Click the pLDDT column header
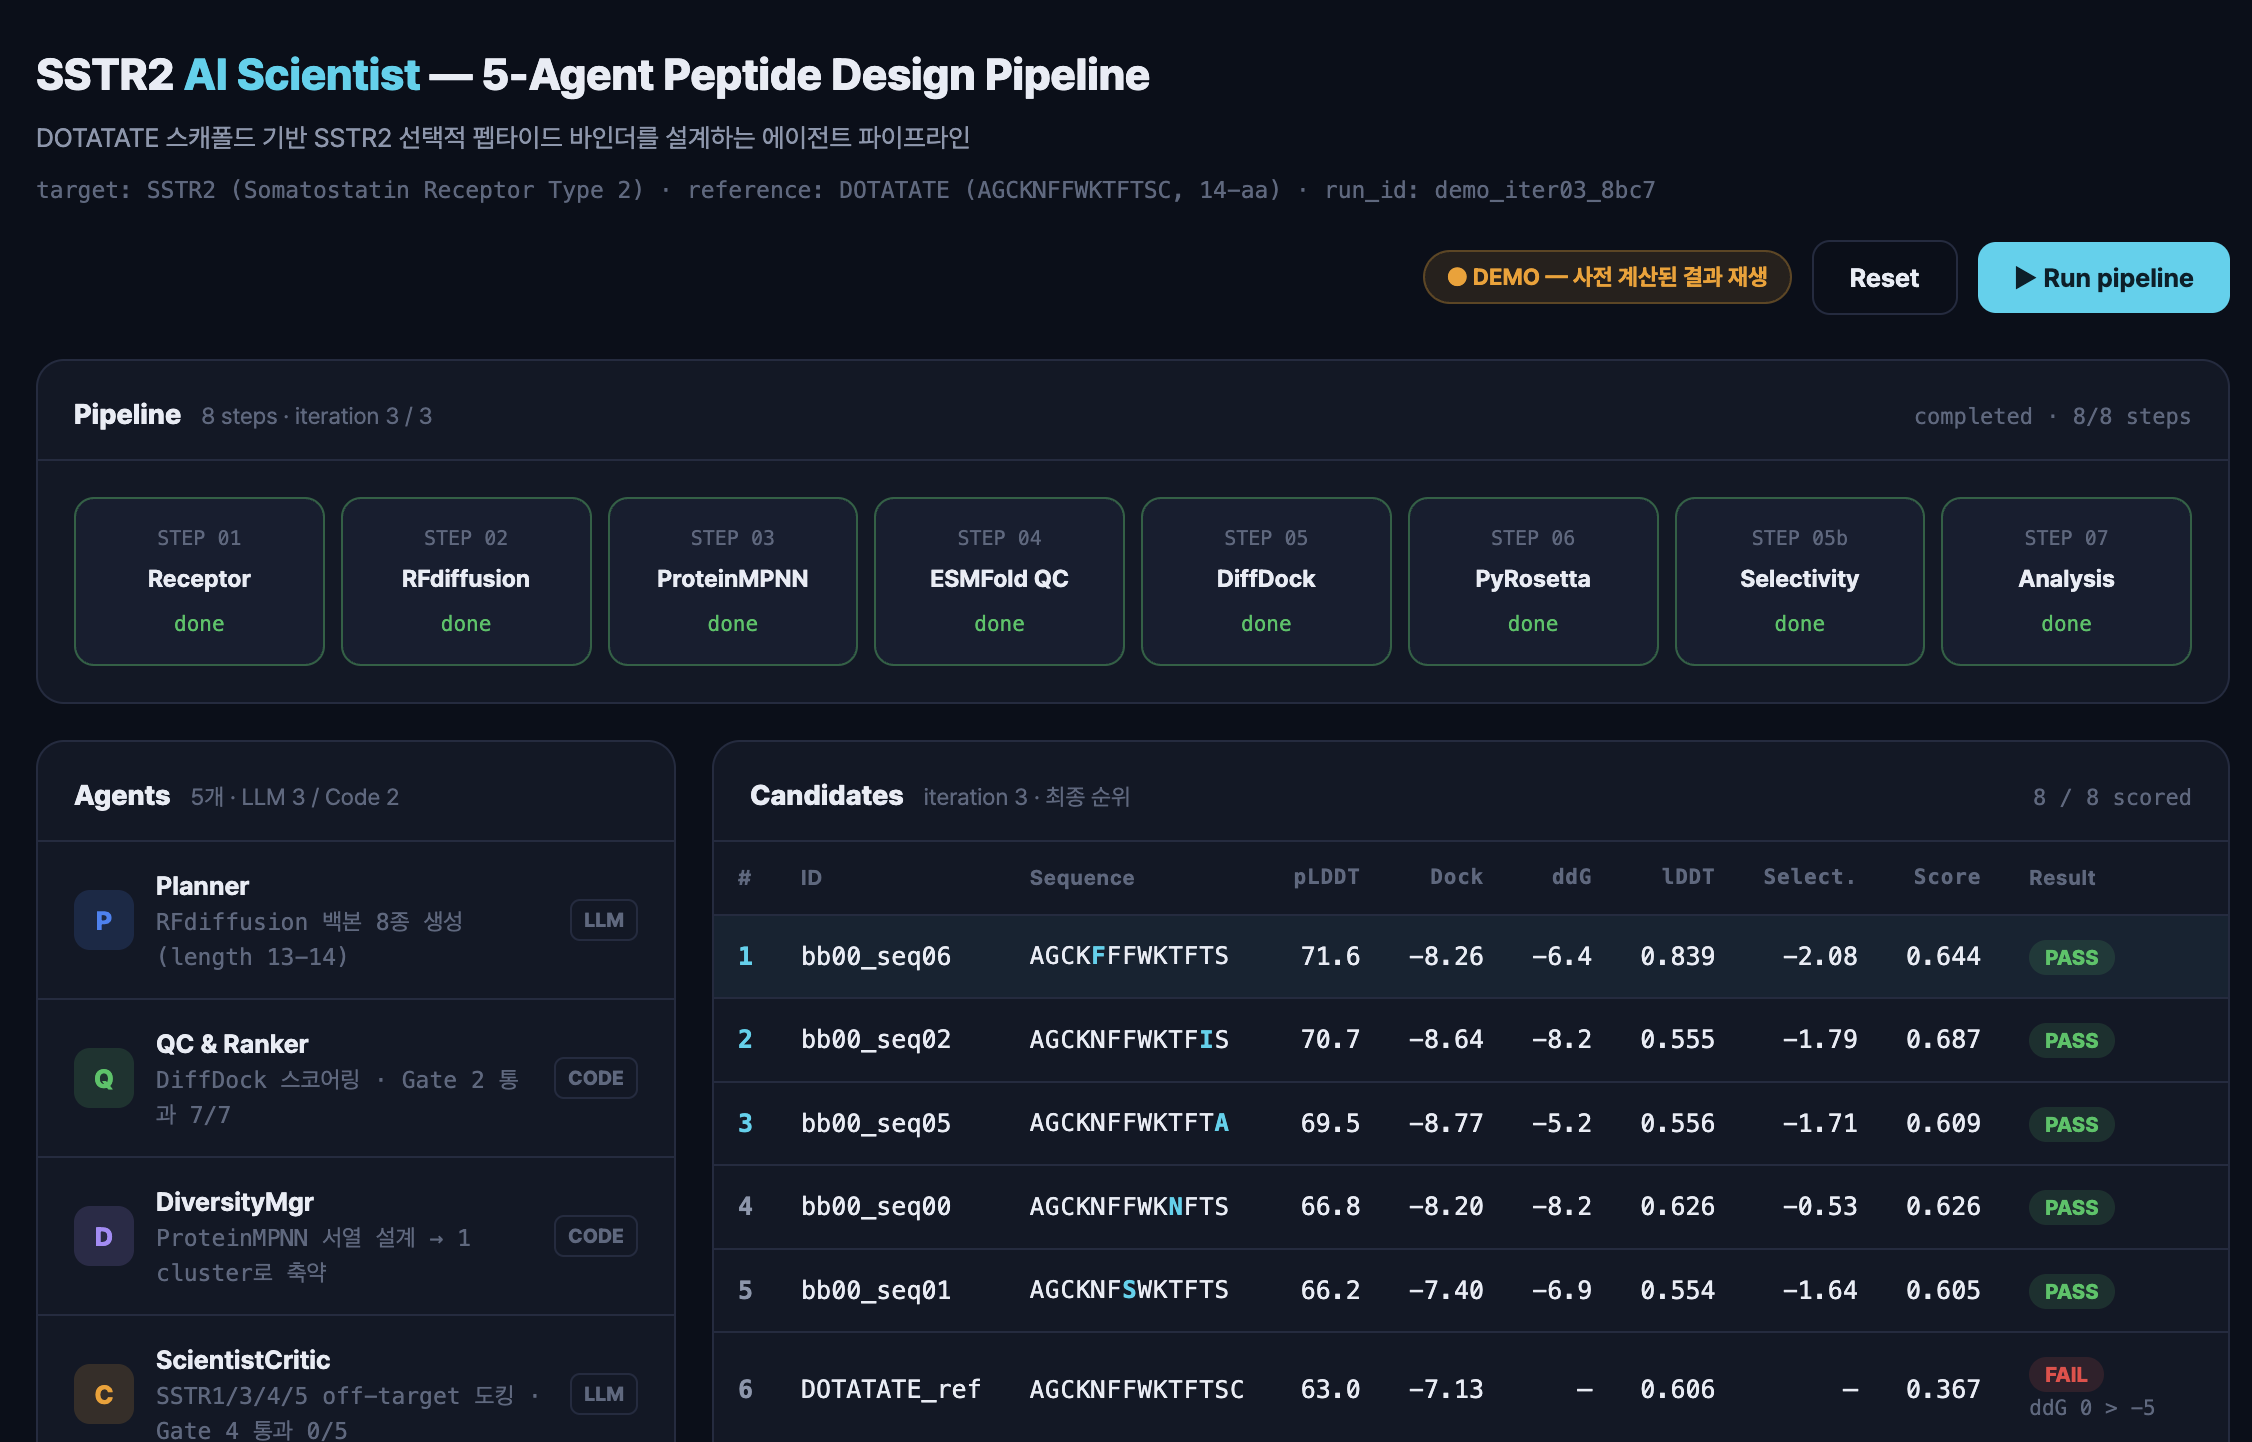 [x=1326, y=877]
